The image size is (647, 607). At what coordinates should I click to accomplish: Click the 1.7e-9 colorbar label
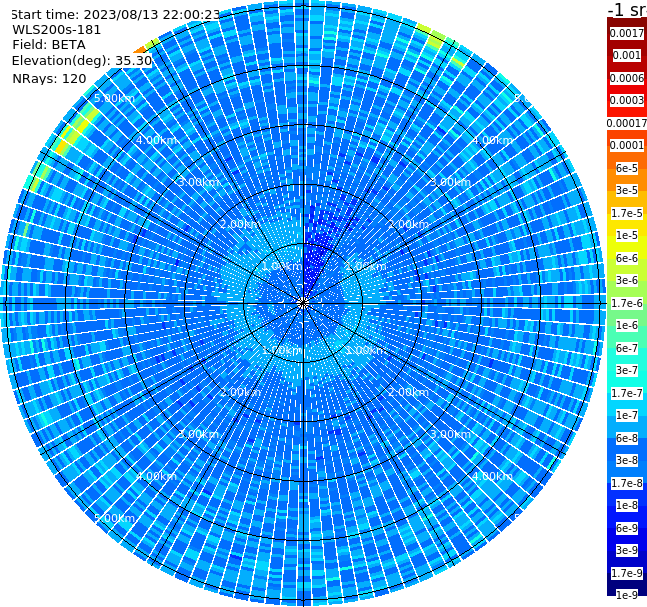[x=627, y=573]
